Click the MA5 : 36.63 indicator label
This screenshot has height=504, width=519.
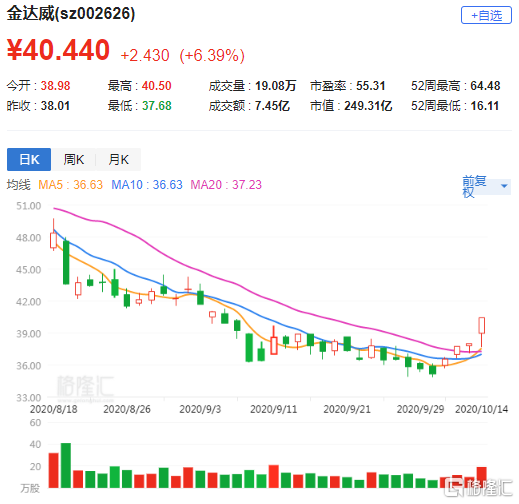coord(70,185)
